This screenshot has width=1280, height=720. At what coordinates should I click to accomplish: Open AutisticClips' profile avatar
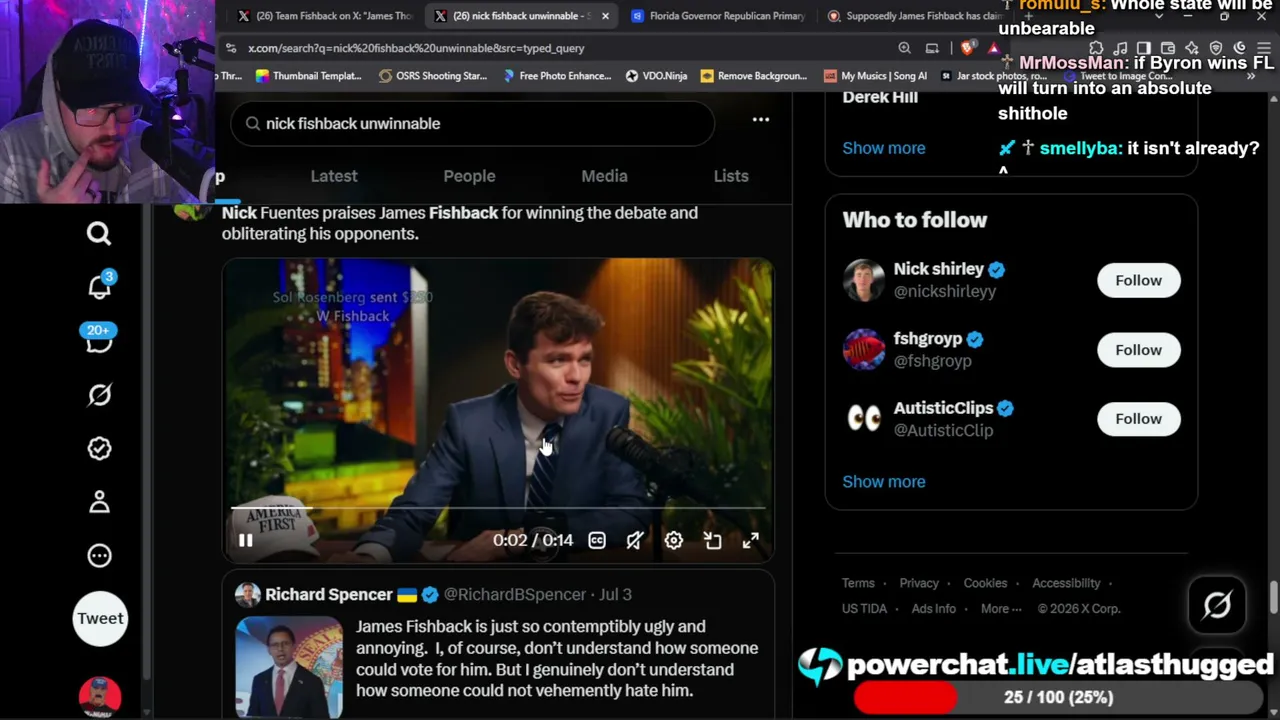pos(863,419)
